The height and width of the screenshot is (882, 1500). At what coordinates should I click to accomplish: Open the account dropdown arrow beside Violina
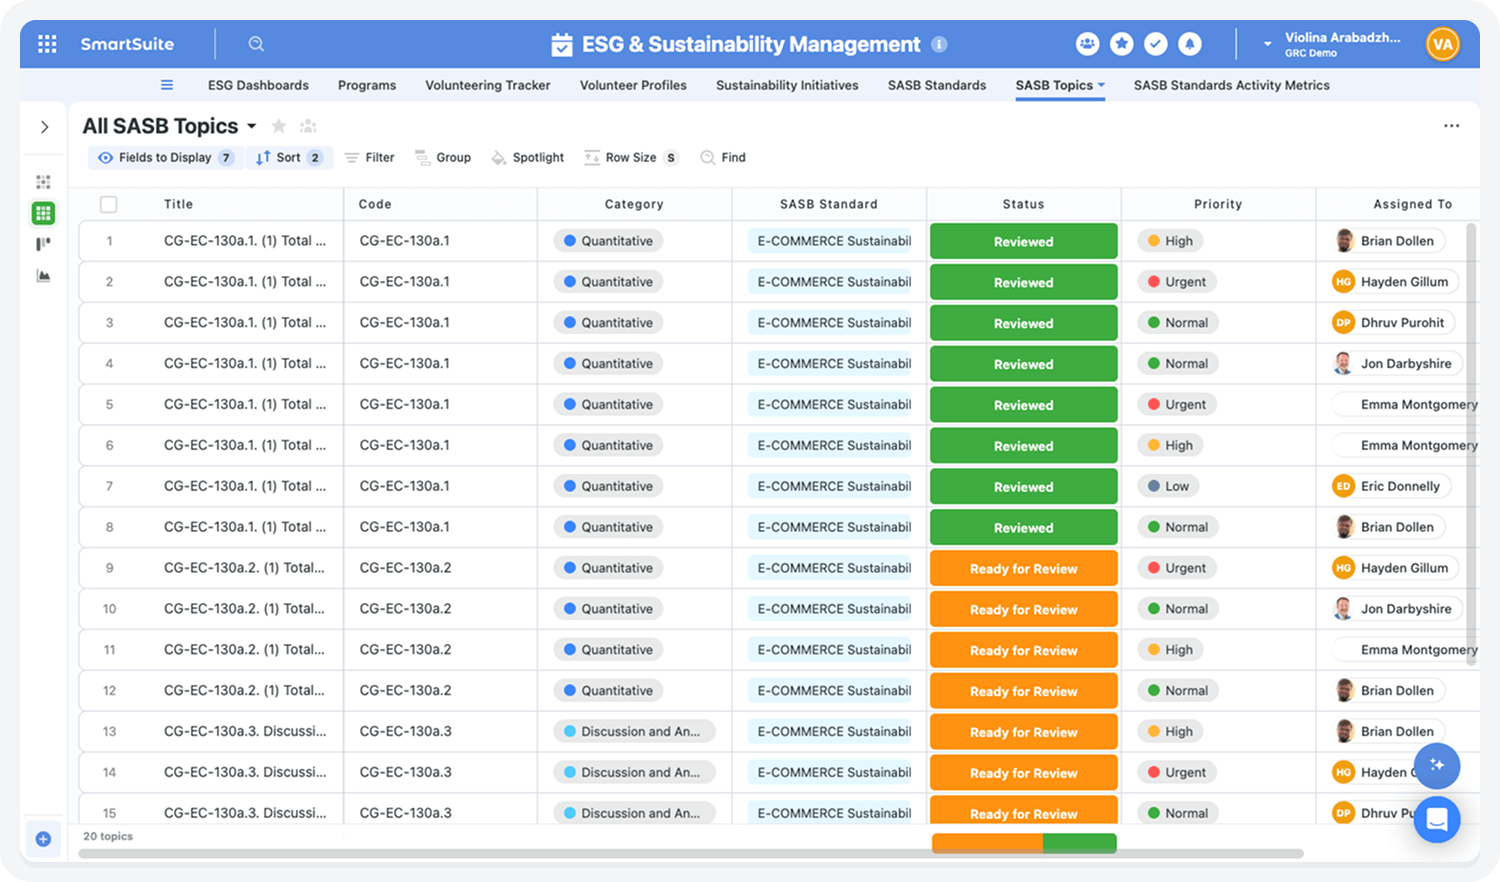coord(1267,44)
